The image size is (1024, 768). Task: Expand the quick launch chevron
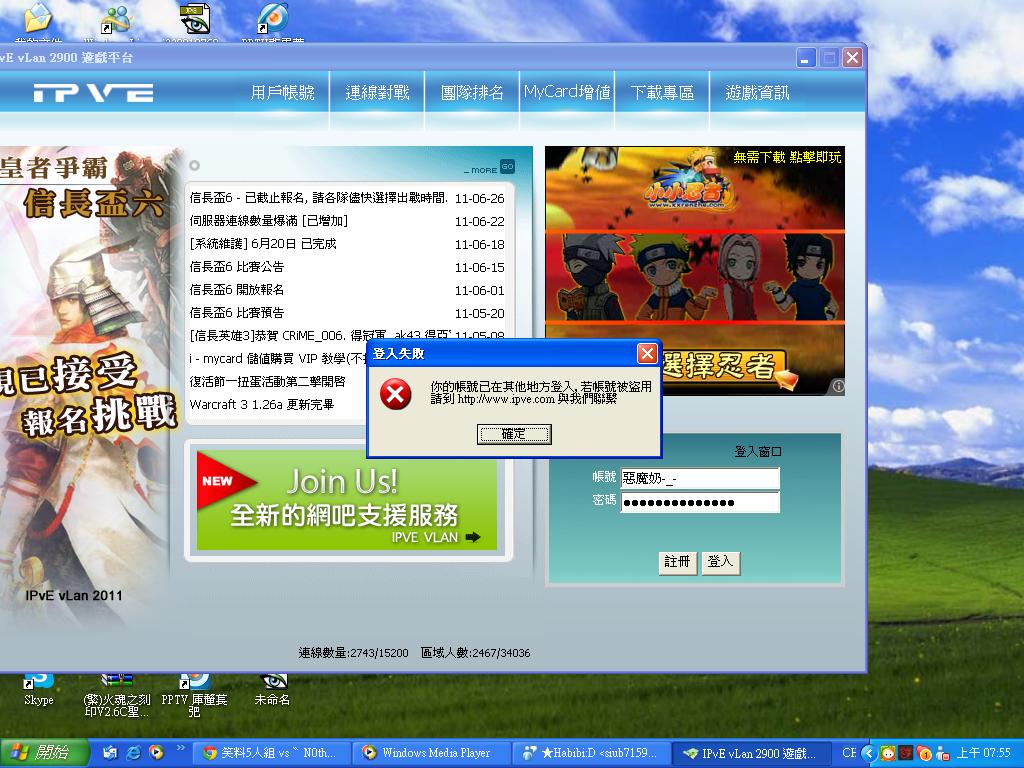click(x=180, y=748)
